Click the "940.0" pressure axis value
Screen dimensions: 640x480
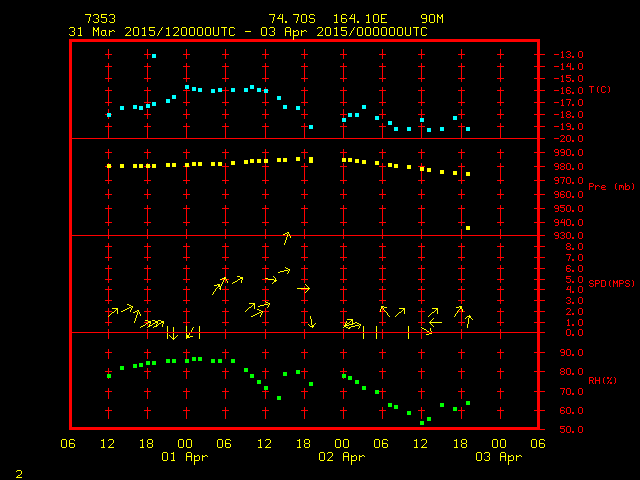point(568,222)
